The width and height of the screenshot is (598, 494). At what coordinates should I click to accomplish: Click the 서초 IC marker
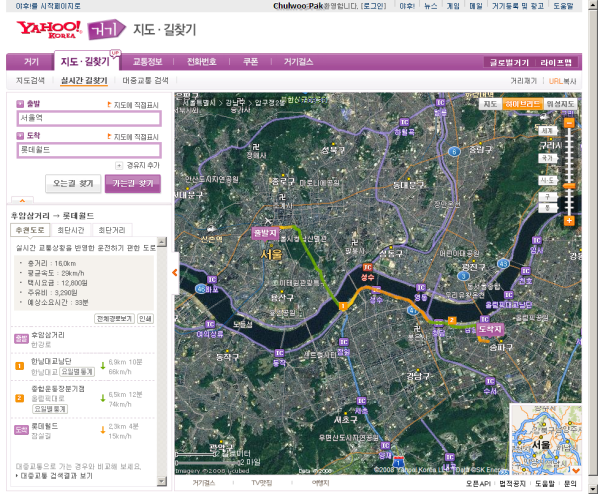(362, 401)
